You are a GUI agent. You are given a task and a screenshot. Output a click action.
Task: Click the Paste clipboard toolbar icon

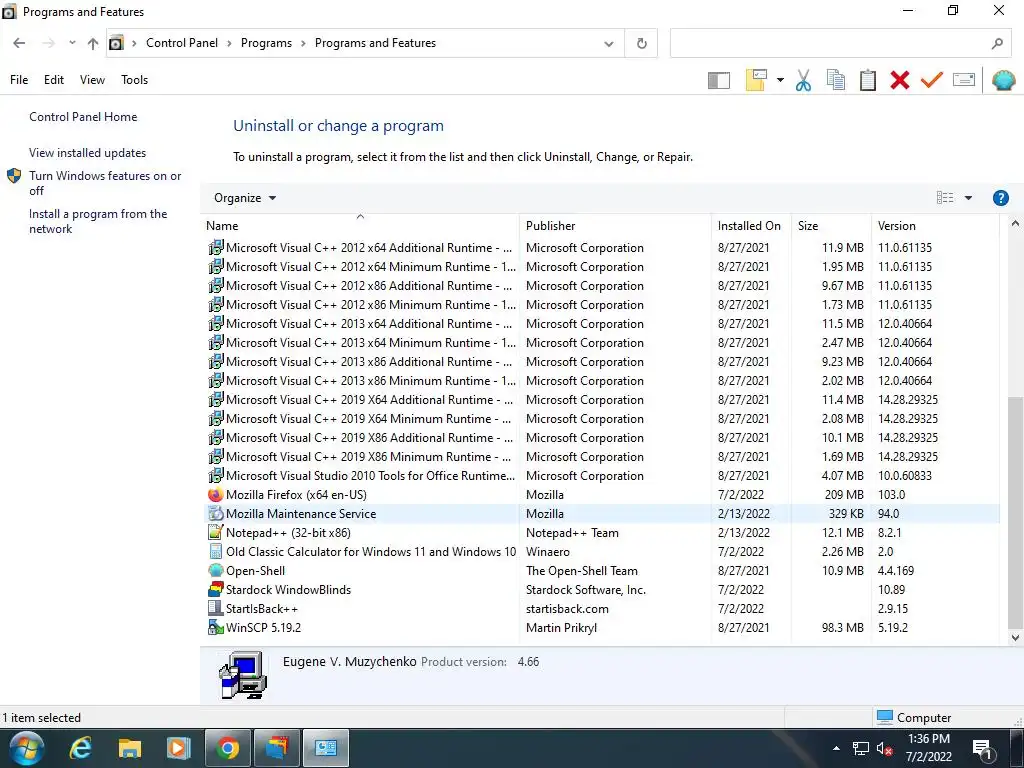tap(867, 80)
